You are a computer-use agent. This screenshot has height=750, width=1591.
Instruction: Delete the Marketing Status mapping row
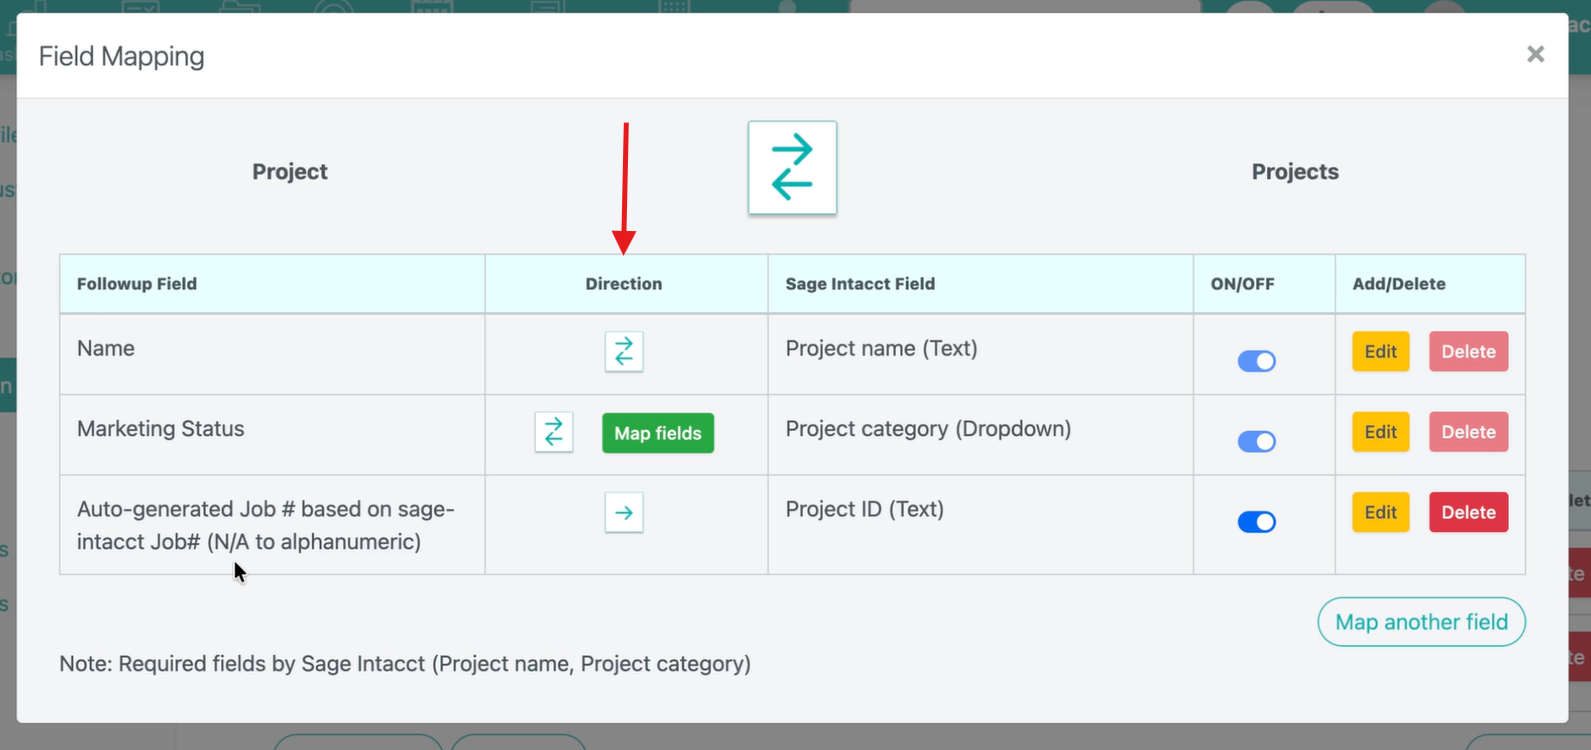click(1467, 432)
